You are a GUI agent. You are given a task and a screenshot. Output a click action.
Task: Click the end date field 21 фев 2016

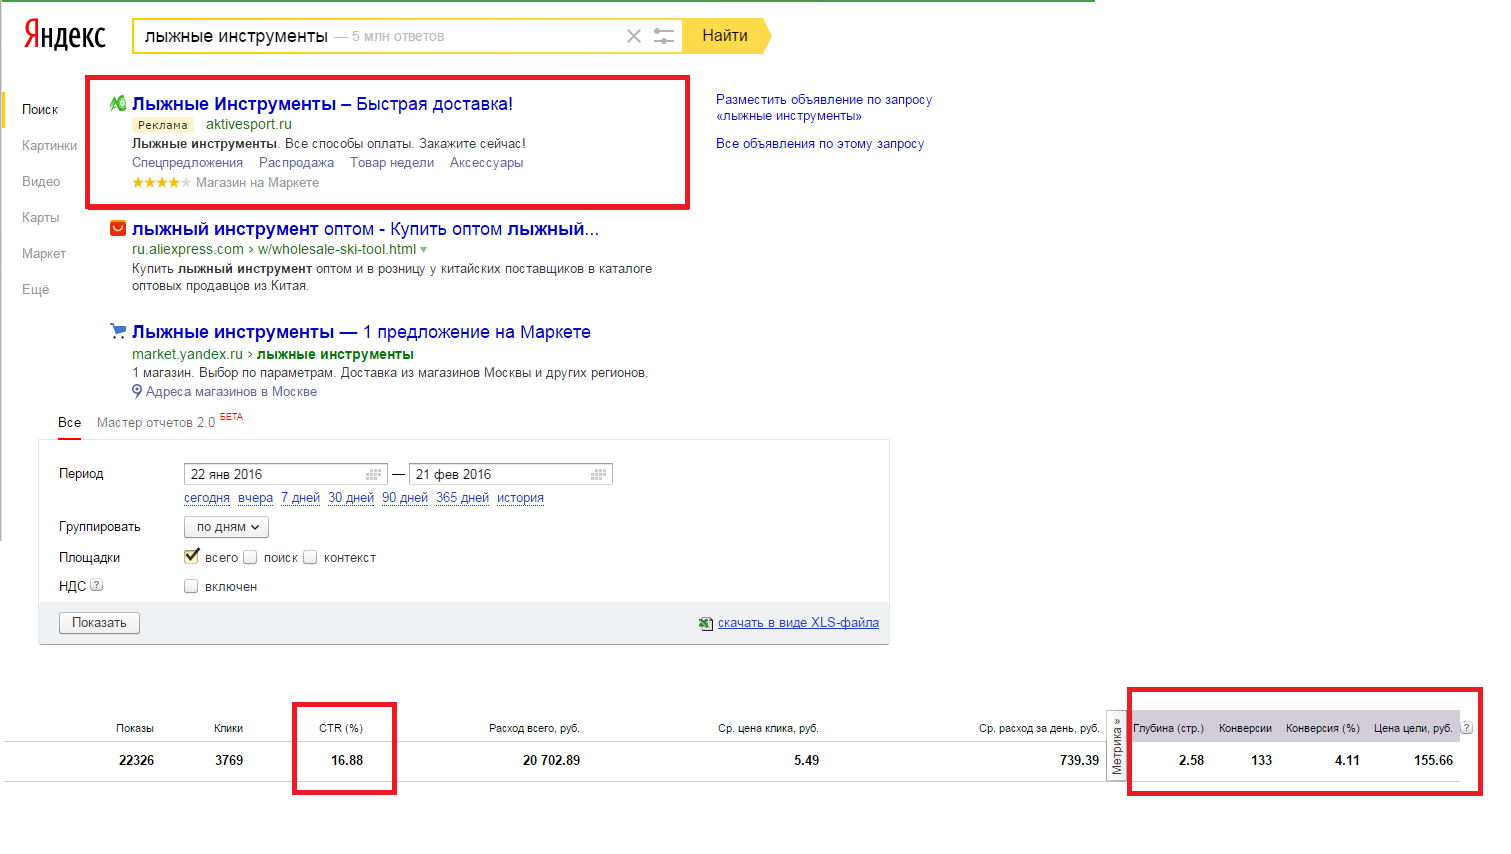pyautogui.click(x=510, y=474)
